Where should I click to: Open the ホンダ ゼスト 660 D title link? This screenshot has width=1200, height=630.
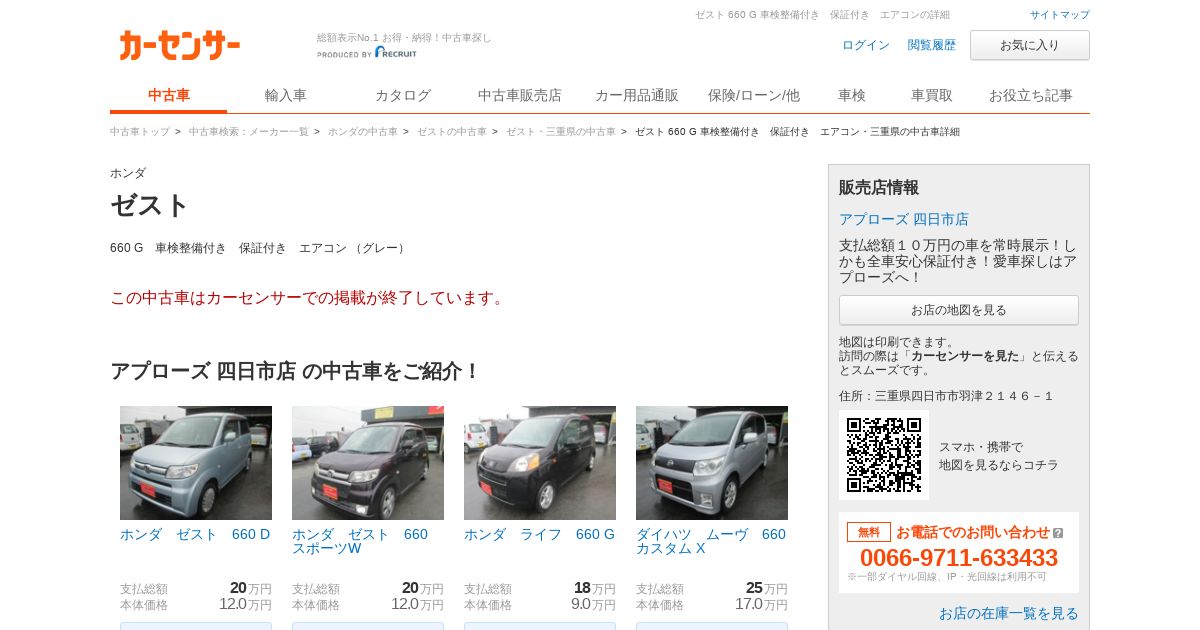tap(195, 534)
